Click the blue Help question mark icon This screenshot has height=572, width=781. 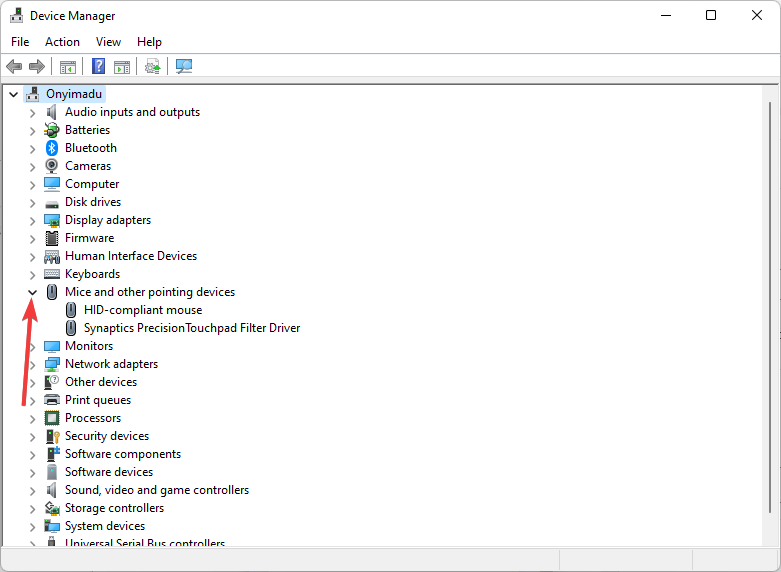(99, 67)
